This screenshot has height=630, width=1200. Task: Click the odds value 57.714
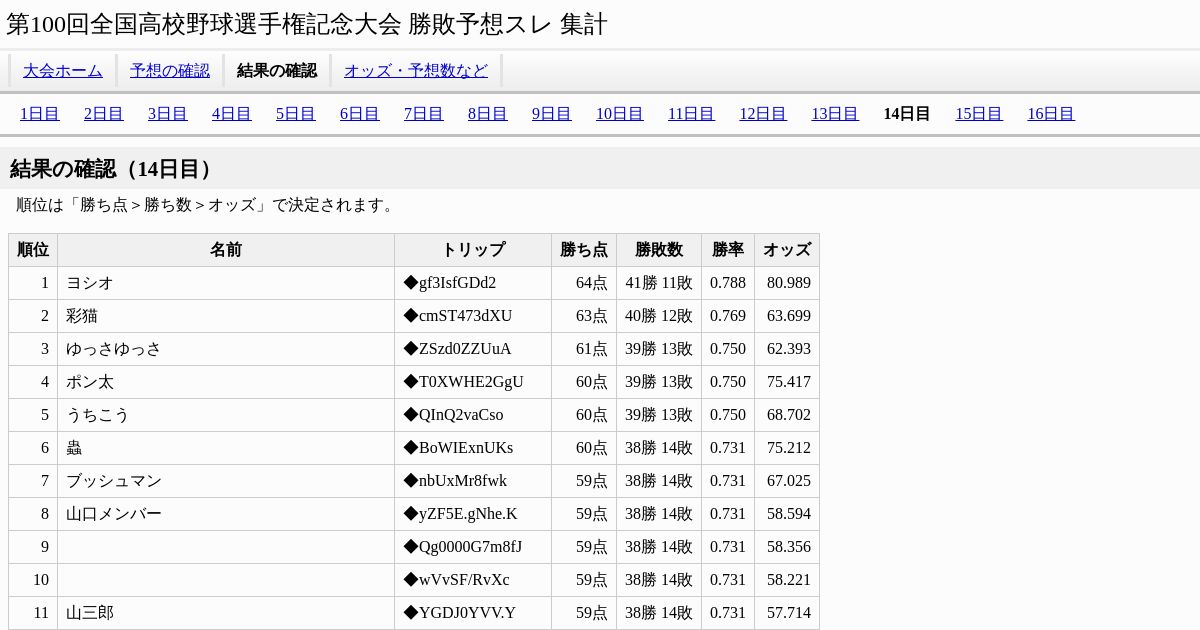pos(789,613)
